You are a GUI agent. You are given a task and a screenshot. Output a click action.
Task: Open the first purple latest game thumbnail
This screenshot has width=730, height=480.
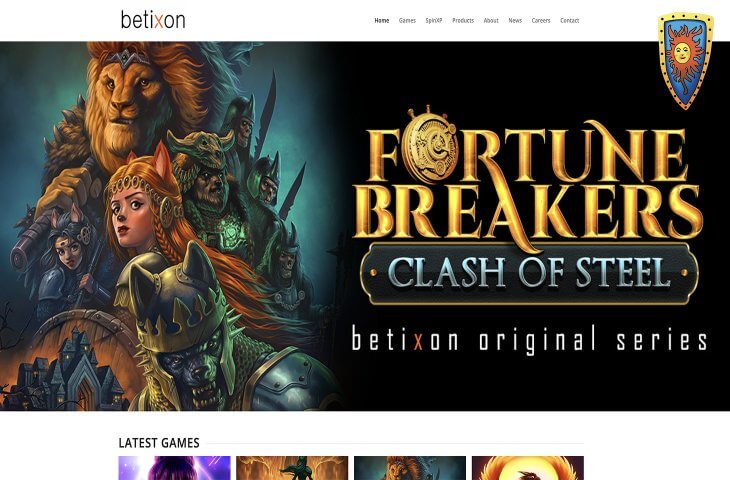tap(175, 468)
